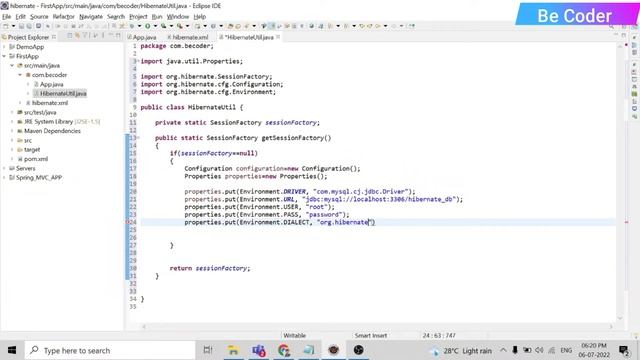The width and height of the screenshot is (640, 360).
Task: Open the Window menu
Action: (x=178, y=17)
